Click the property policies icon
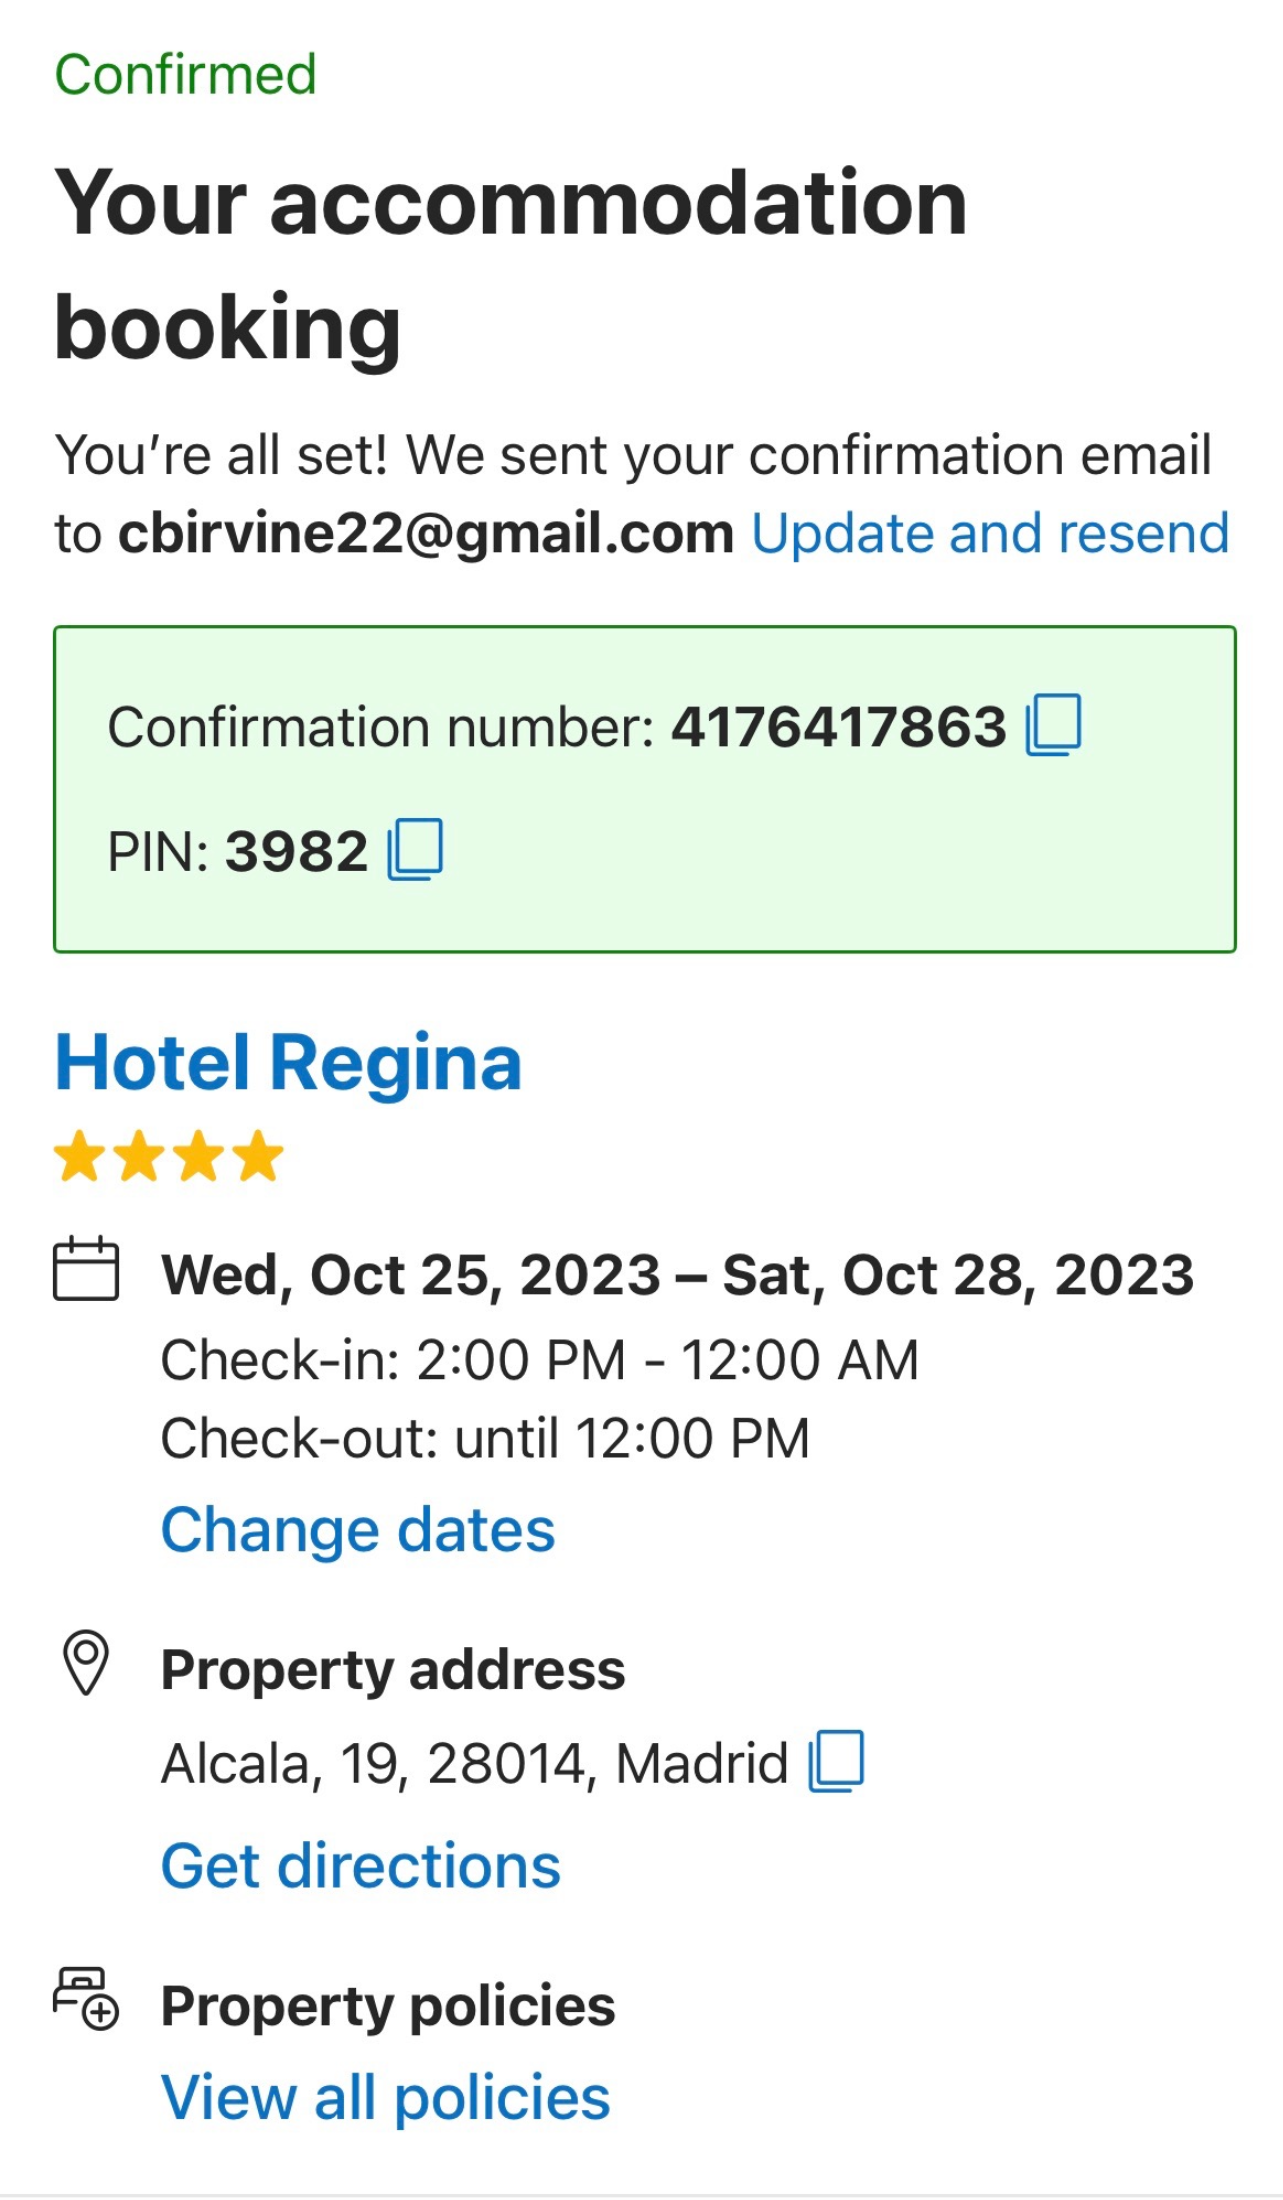Image resolution: width=1283 pixels, height=2200 pixels. [x=86, y=1998]
